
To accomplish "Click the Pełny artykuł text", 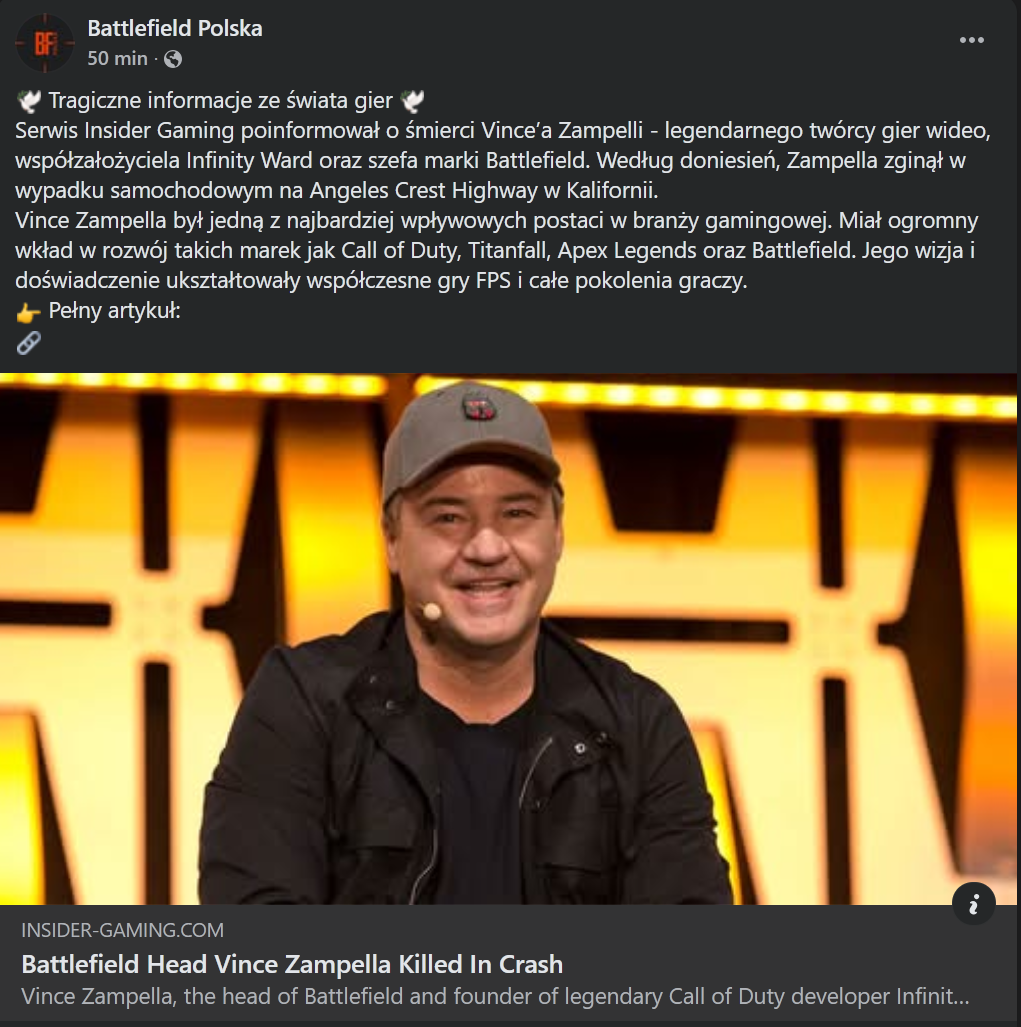I will (115, 310).
